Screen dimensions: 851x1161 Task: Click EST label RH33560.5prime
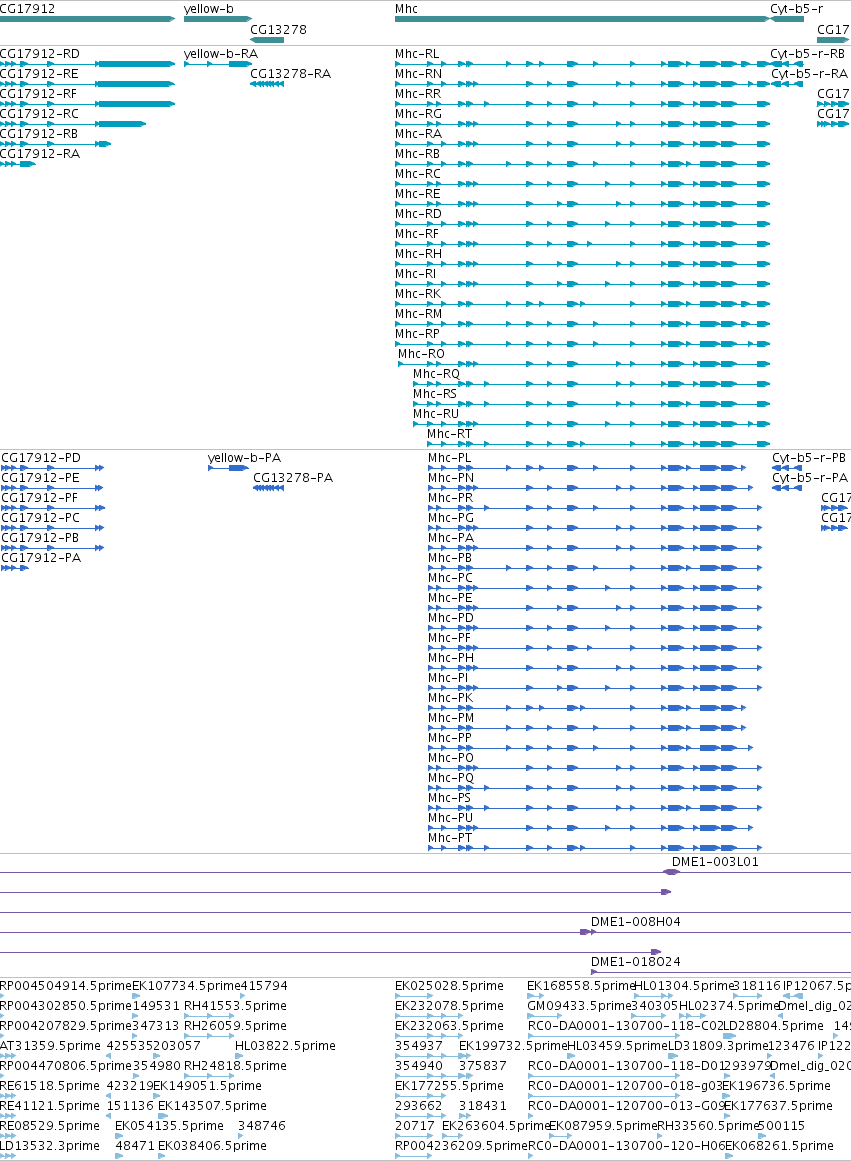708,1126
